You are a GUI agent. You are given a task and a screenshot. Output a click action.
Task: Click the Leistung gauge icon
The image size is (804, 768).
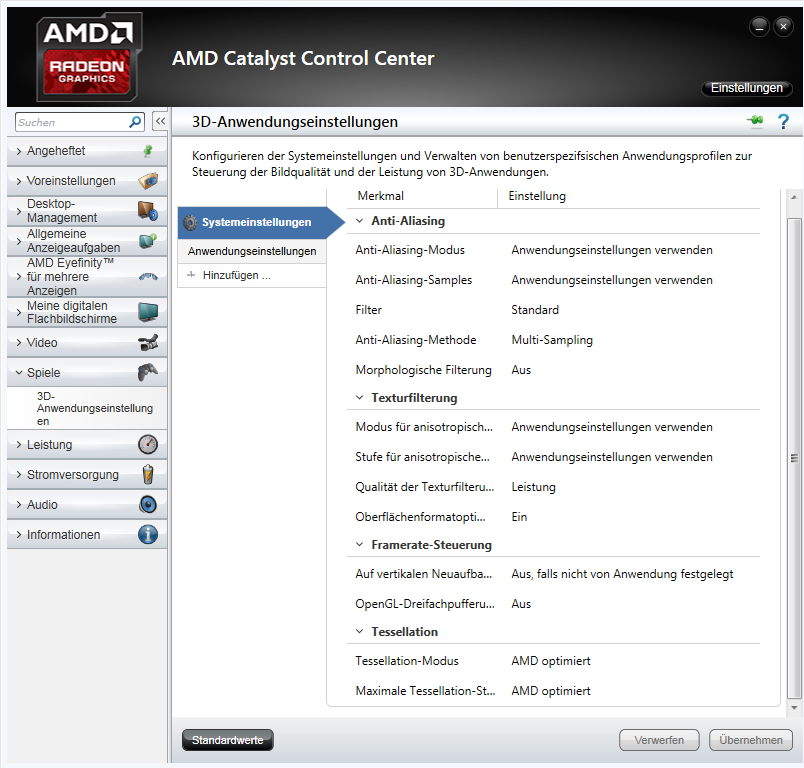tap(148, 444)
